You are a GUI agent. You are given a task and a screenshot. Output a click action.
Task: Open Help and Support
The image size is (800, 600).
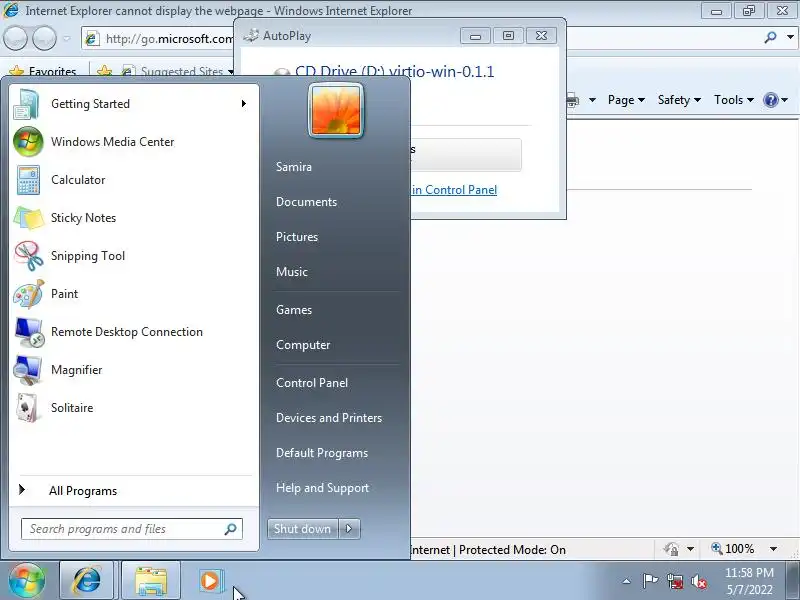coord(322,488)
